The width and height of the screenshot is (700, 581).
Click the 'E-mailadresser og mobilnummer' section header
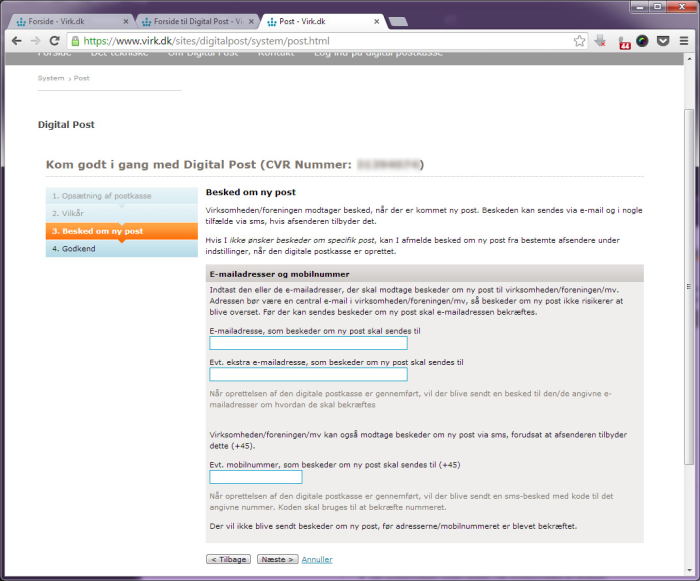(x=425, y=274)
